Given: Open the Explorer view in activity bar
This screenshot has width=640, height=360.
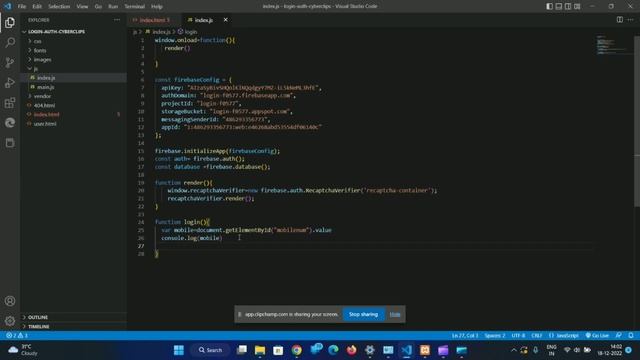Looking at the screenshot, I should (10, 22).
